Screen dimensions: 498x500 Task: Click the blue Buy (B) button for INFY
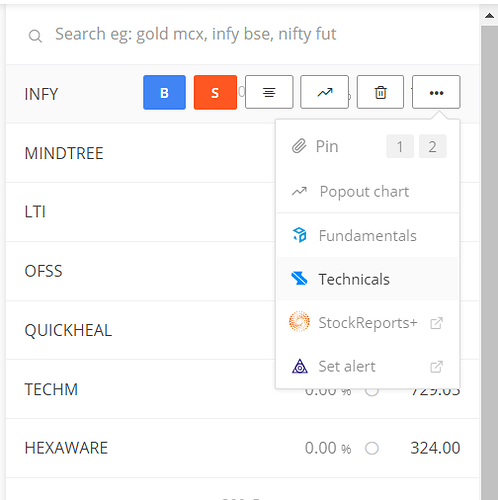tap(164, 92)
